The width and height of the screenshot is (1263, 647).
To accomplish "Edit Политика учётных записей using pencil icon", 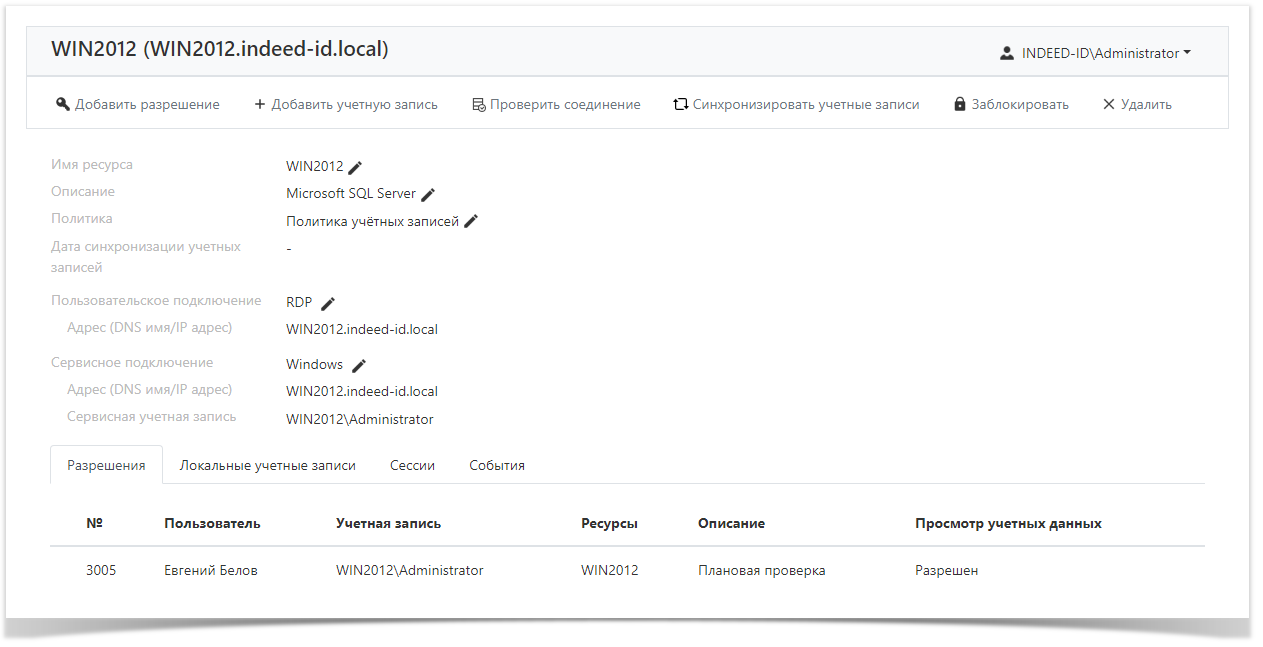I will tap(471, 220).
